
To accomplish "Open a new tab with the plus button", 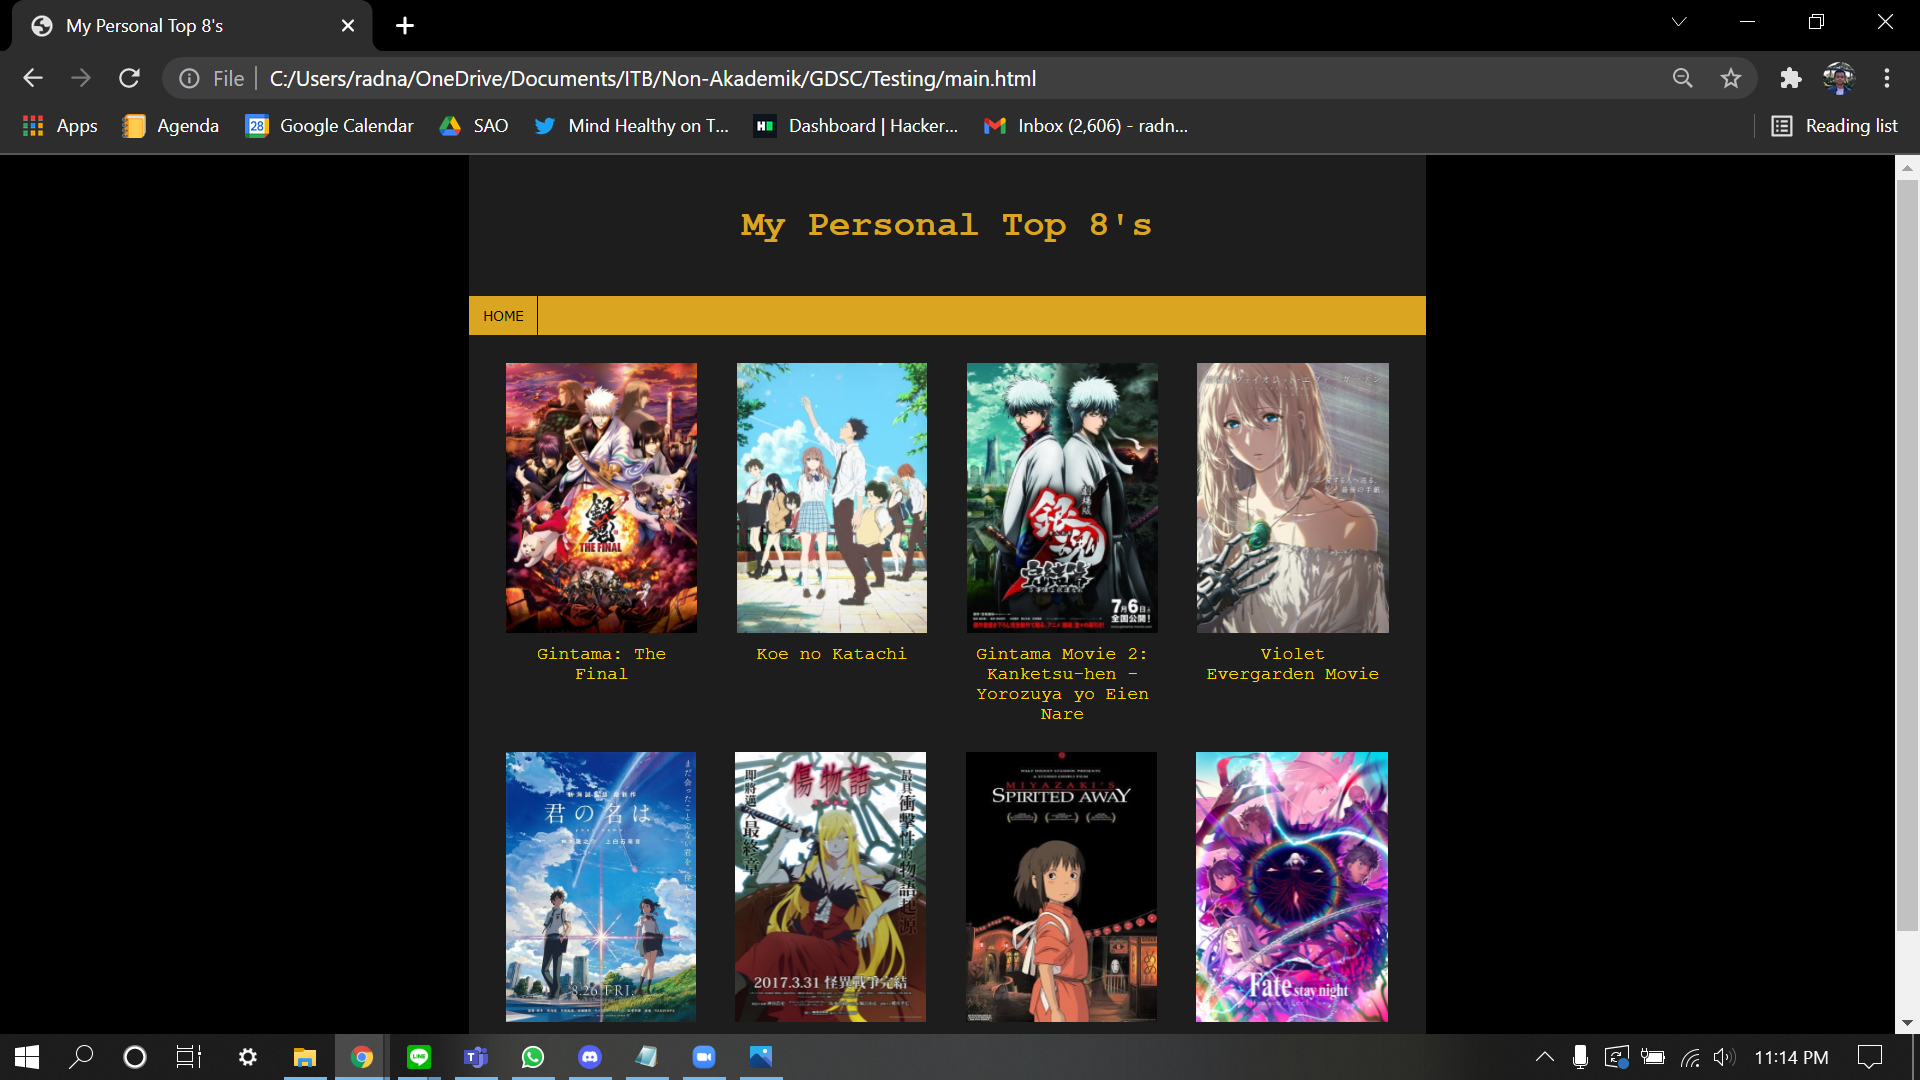I will coord(405,26).
